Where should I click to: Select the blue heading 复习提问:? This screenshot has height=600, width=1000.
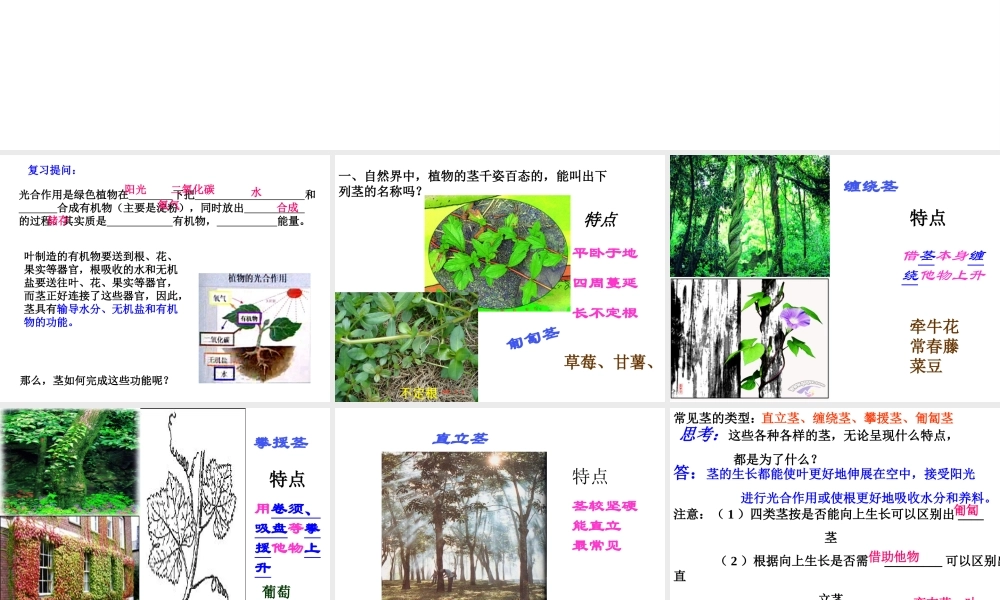(52, 170)
